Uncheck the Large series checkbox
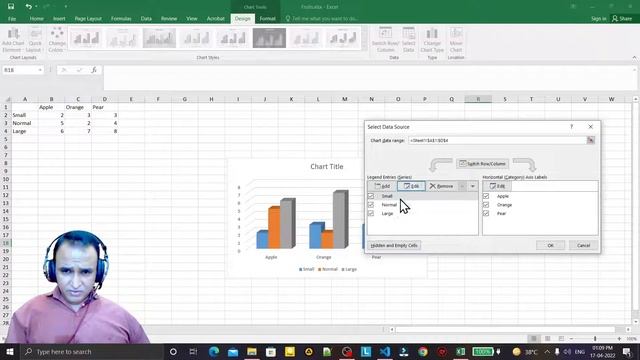640x360 pixels. [x=371, y=213]
